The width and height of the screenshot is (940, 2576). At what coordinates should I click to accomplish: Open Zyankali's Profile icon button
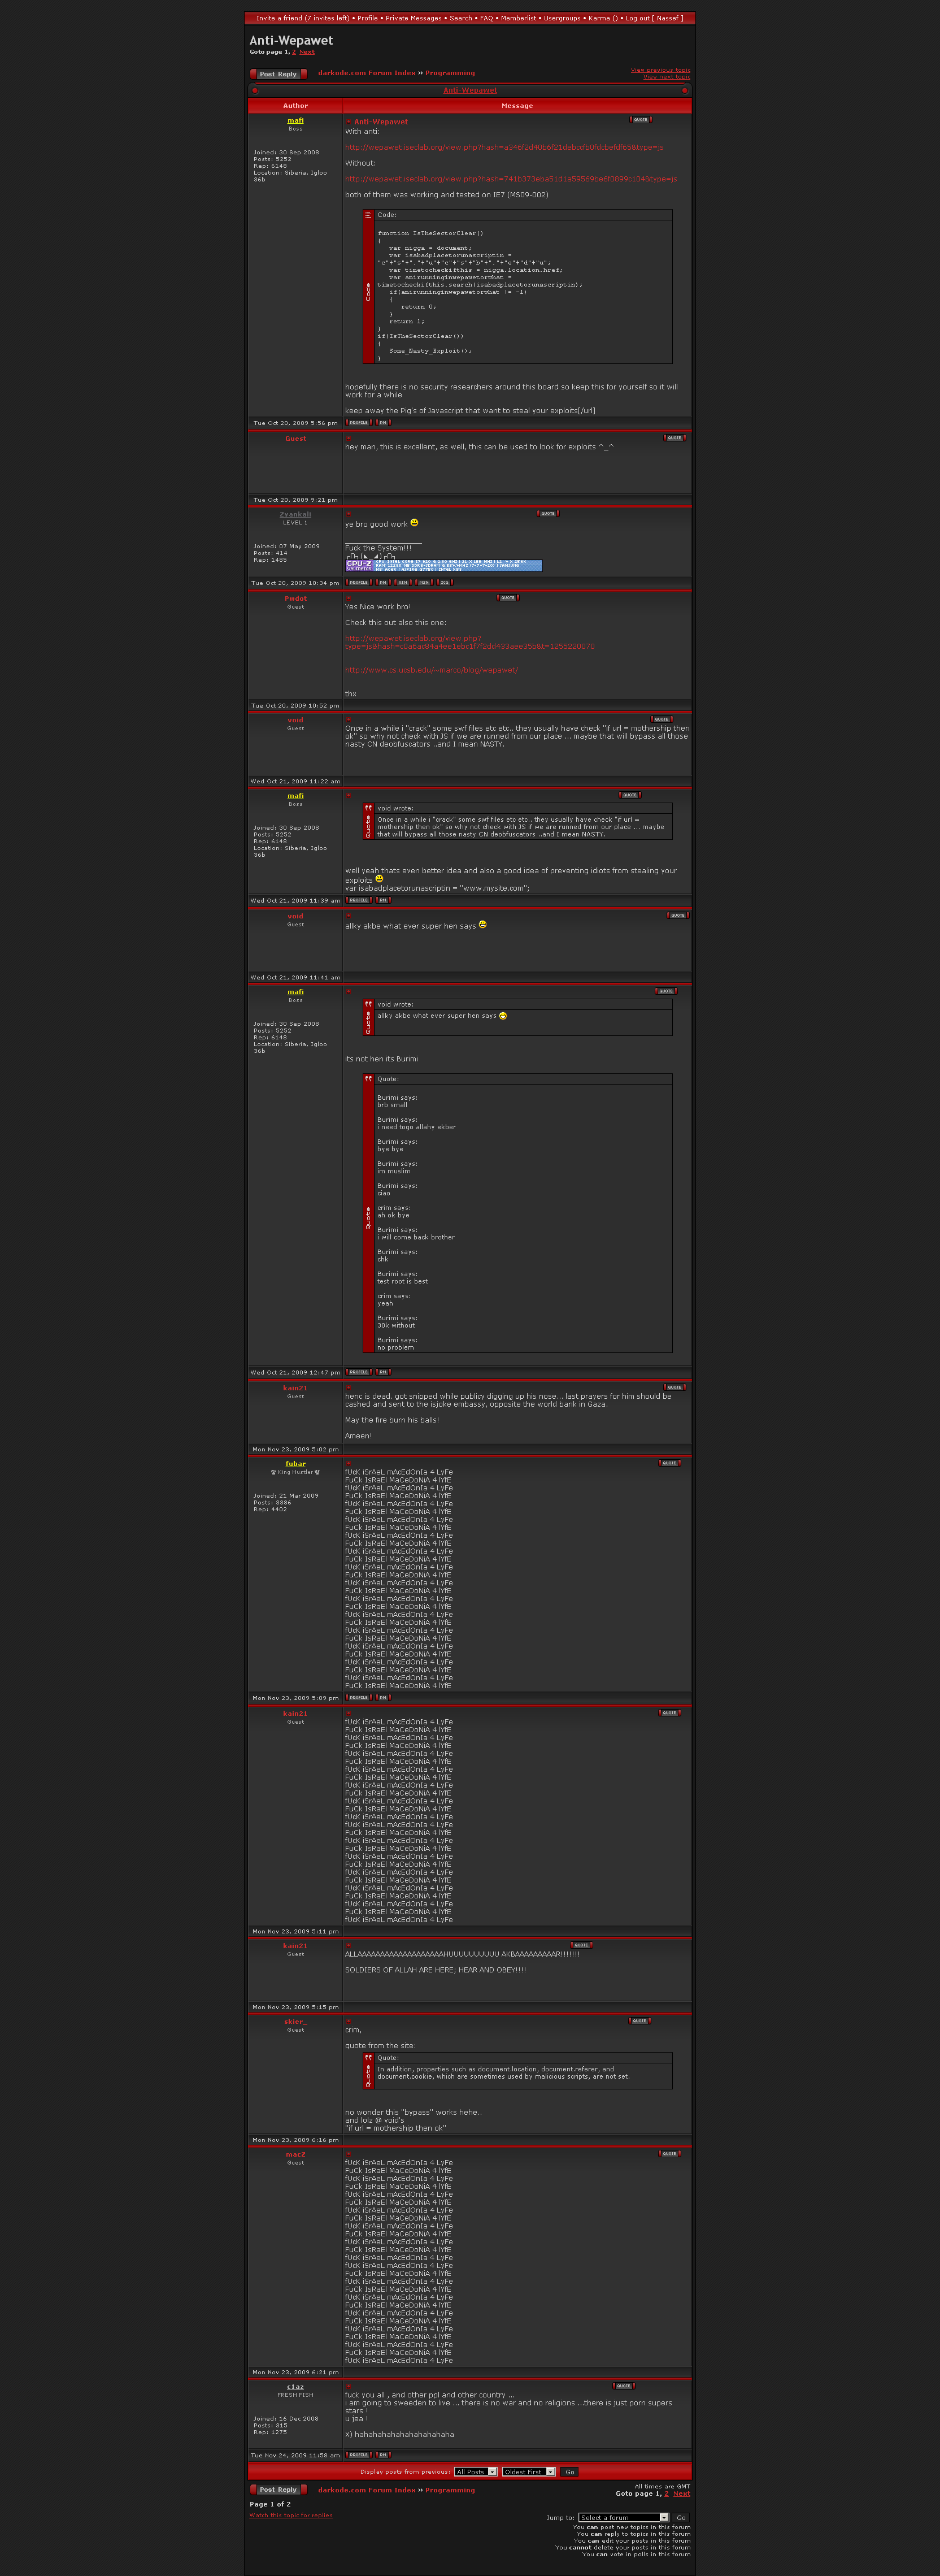pyautogui.click(x=359, y=582)
